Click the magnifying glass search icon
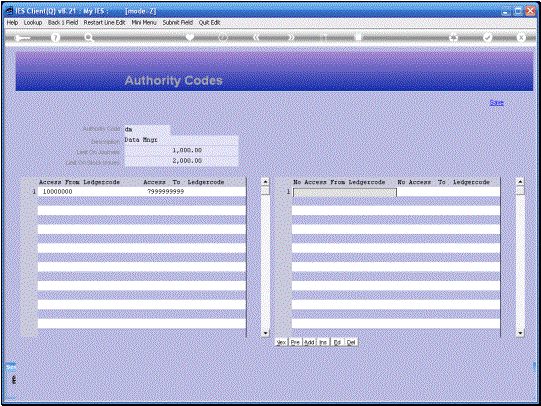The height and width of the screenshot is (406, 541). click(89, 38)
